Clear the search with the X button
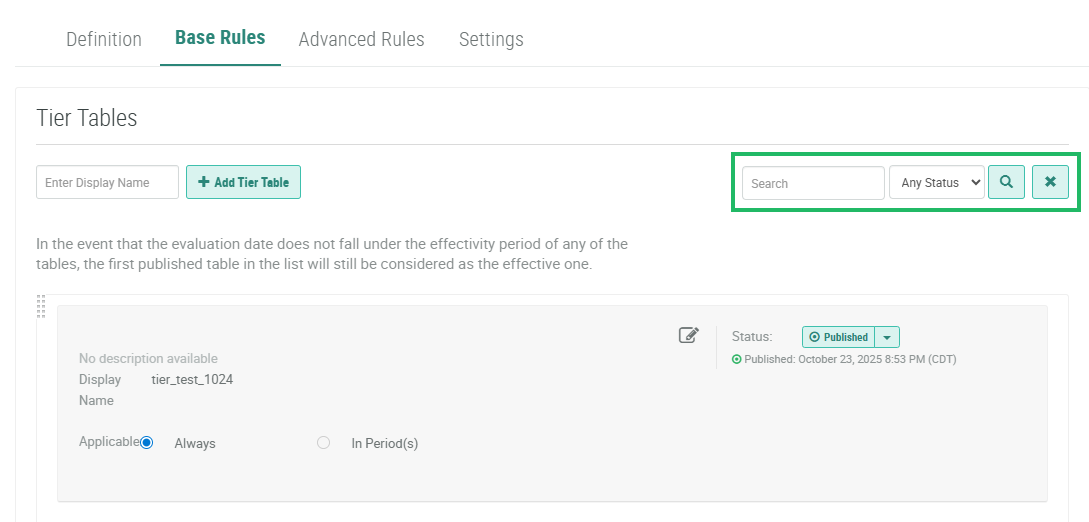Screen dimensions: 1089x522 (x=1050, y=183)
